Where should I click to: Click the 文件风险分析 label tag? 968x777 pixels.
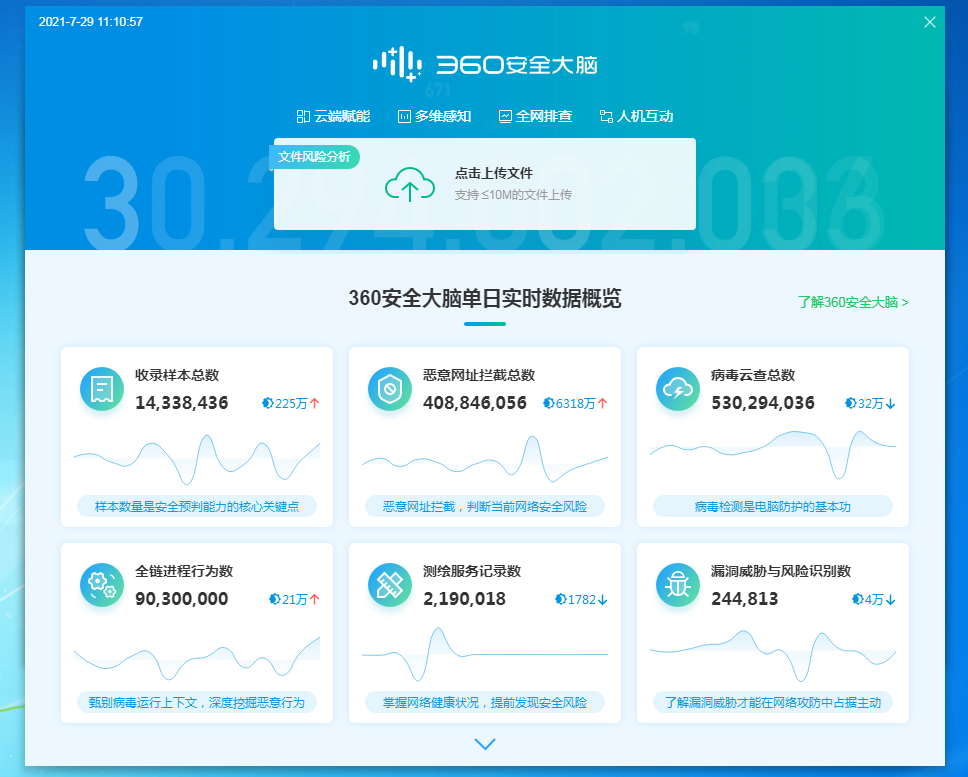coord(314,157)
